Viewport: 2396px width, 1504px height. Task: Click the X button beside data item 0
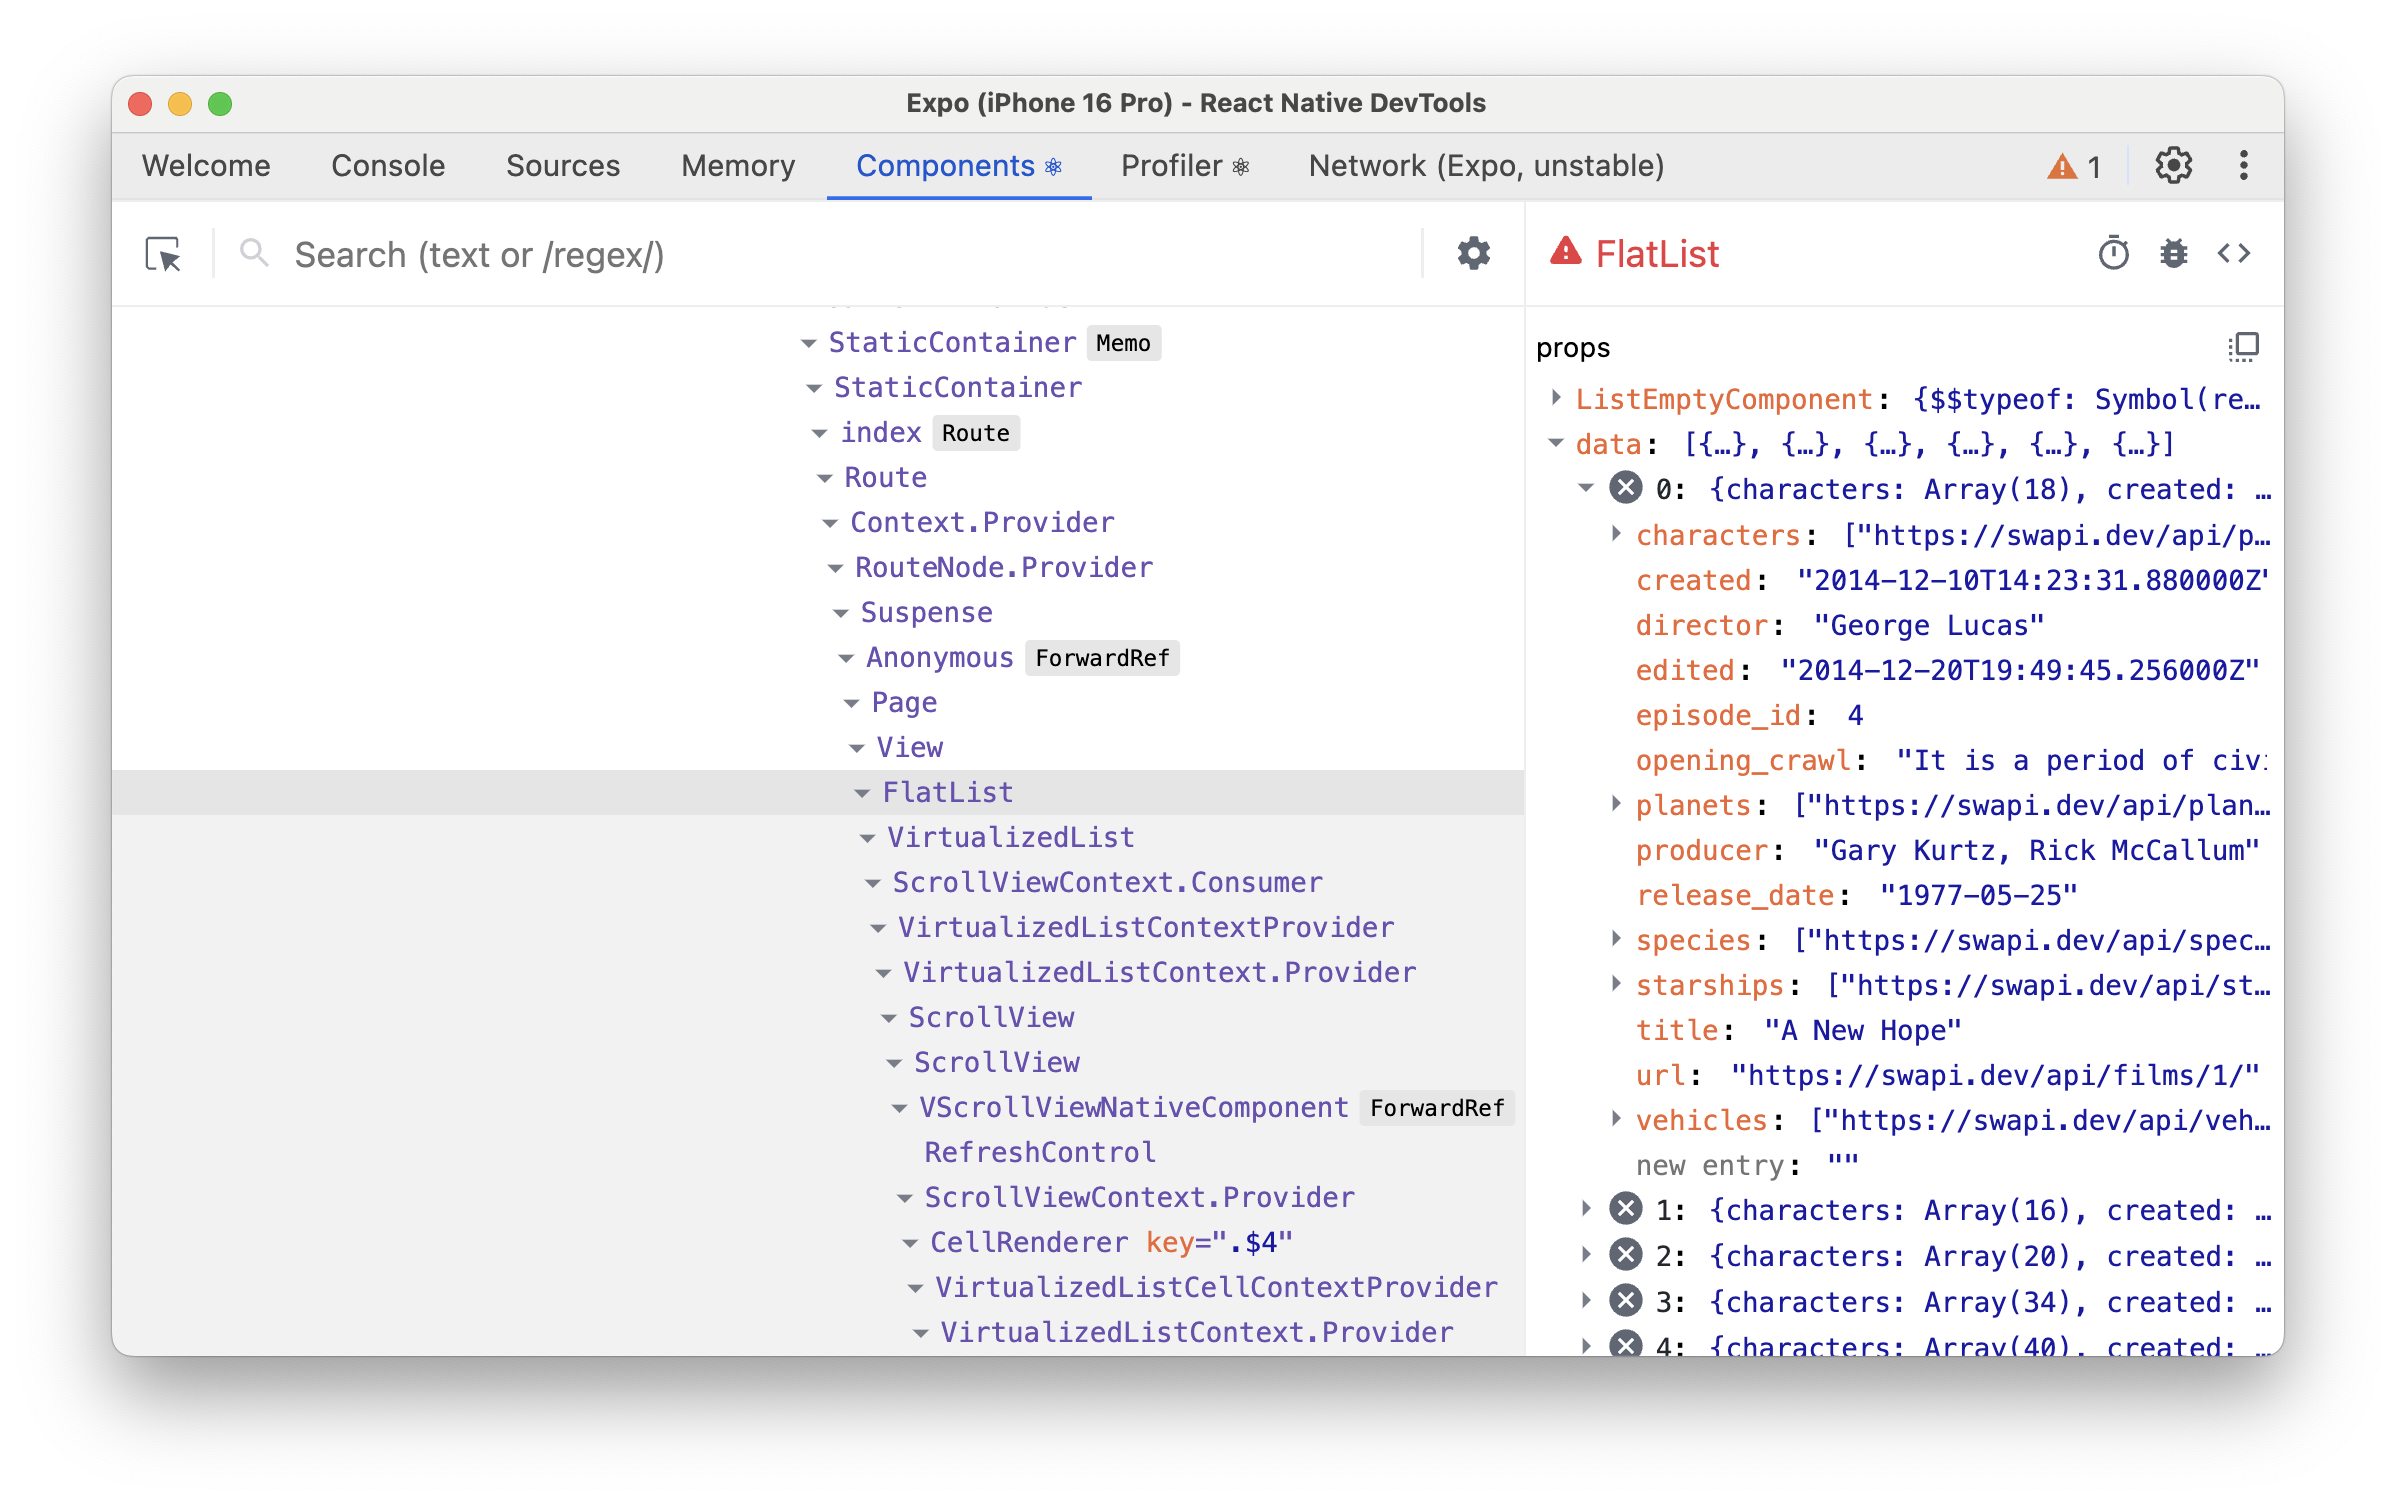click(x=1627, y=488)
